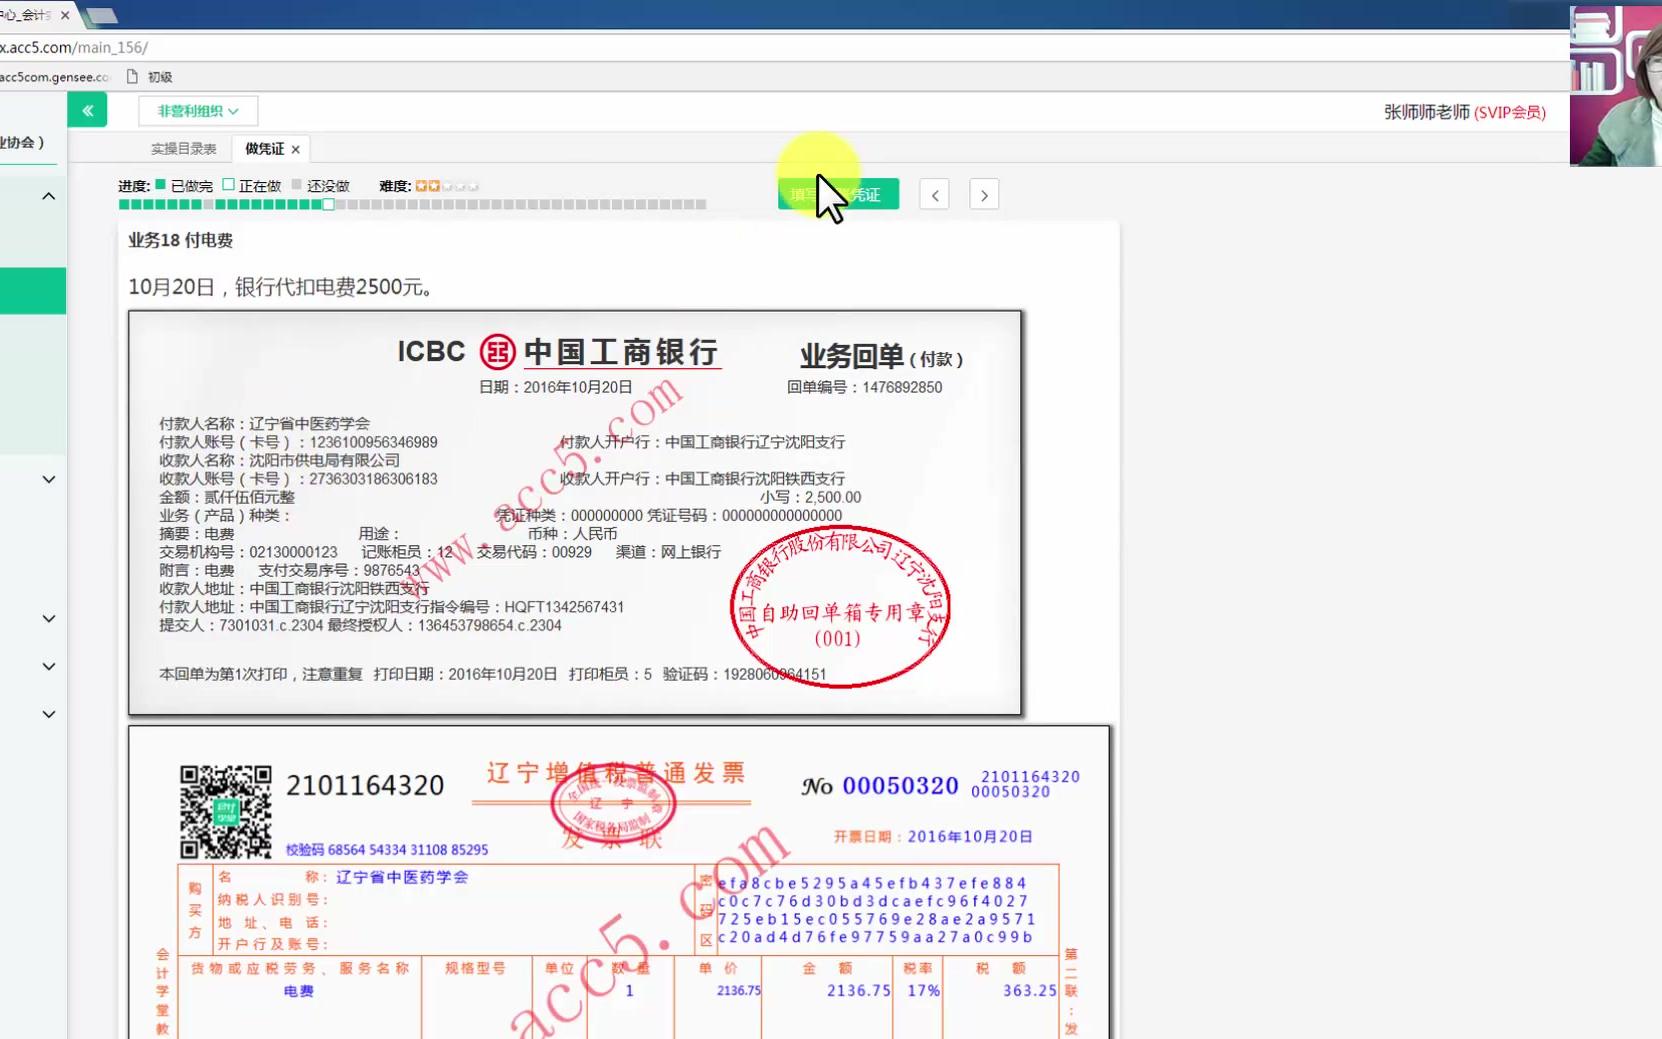The width and height of the screenshot is (1662, 1039).
Task: Select the 中心_会计 browser tab
Action: coord(30,15)
